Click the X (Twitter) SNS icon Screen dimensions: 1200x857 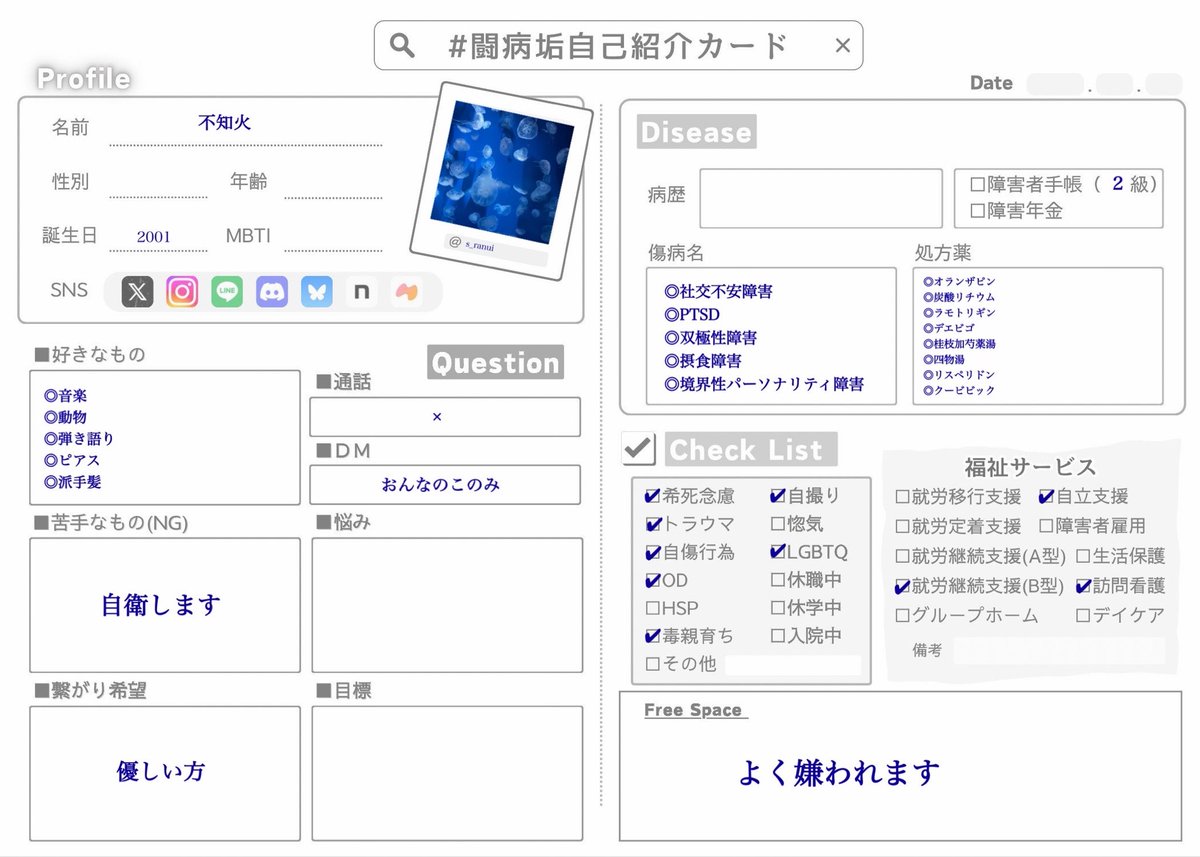(137, 292)
